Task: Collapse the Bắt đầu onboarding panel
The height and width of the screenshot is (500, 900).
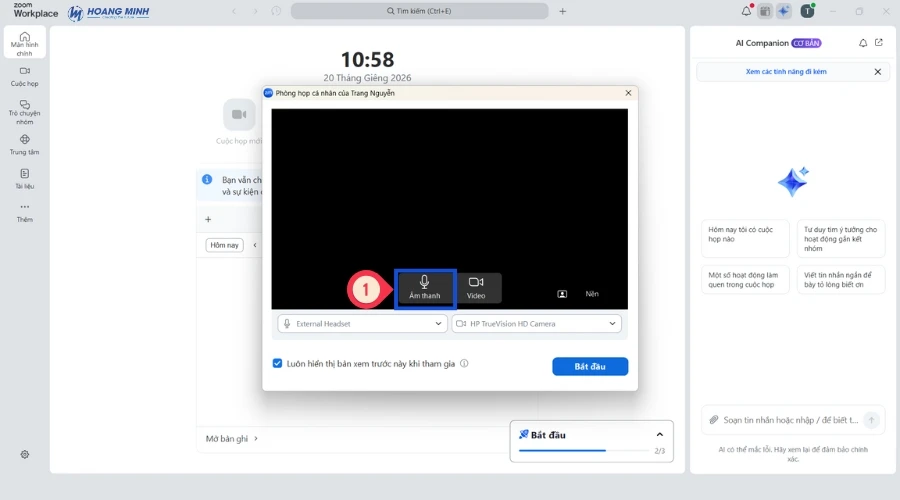Action: [659, 435]
